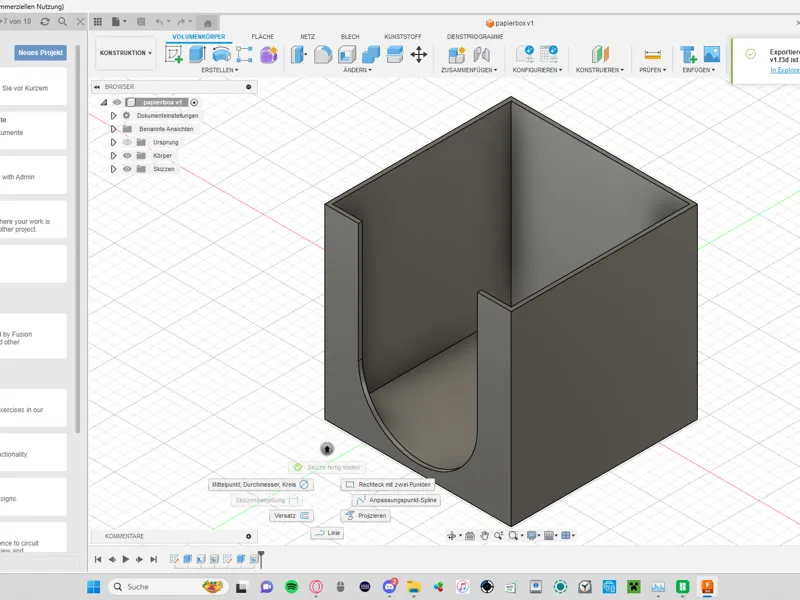This screenshot has height=600, width=800.
Task: Click the Construct offset plane icon
Action: [600, 54]
